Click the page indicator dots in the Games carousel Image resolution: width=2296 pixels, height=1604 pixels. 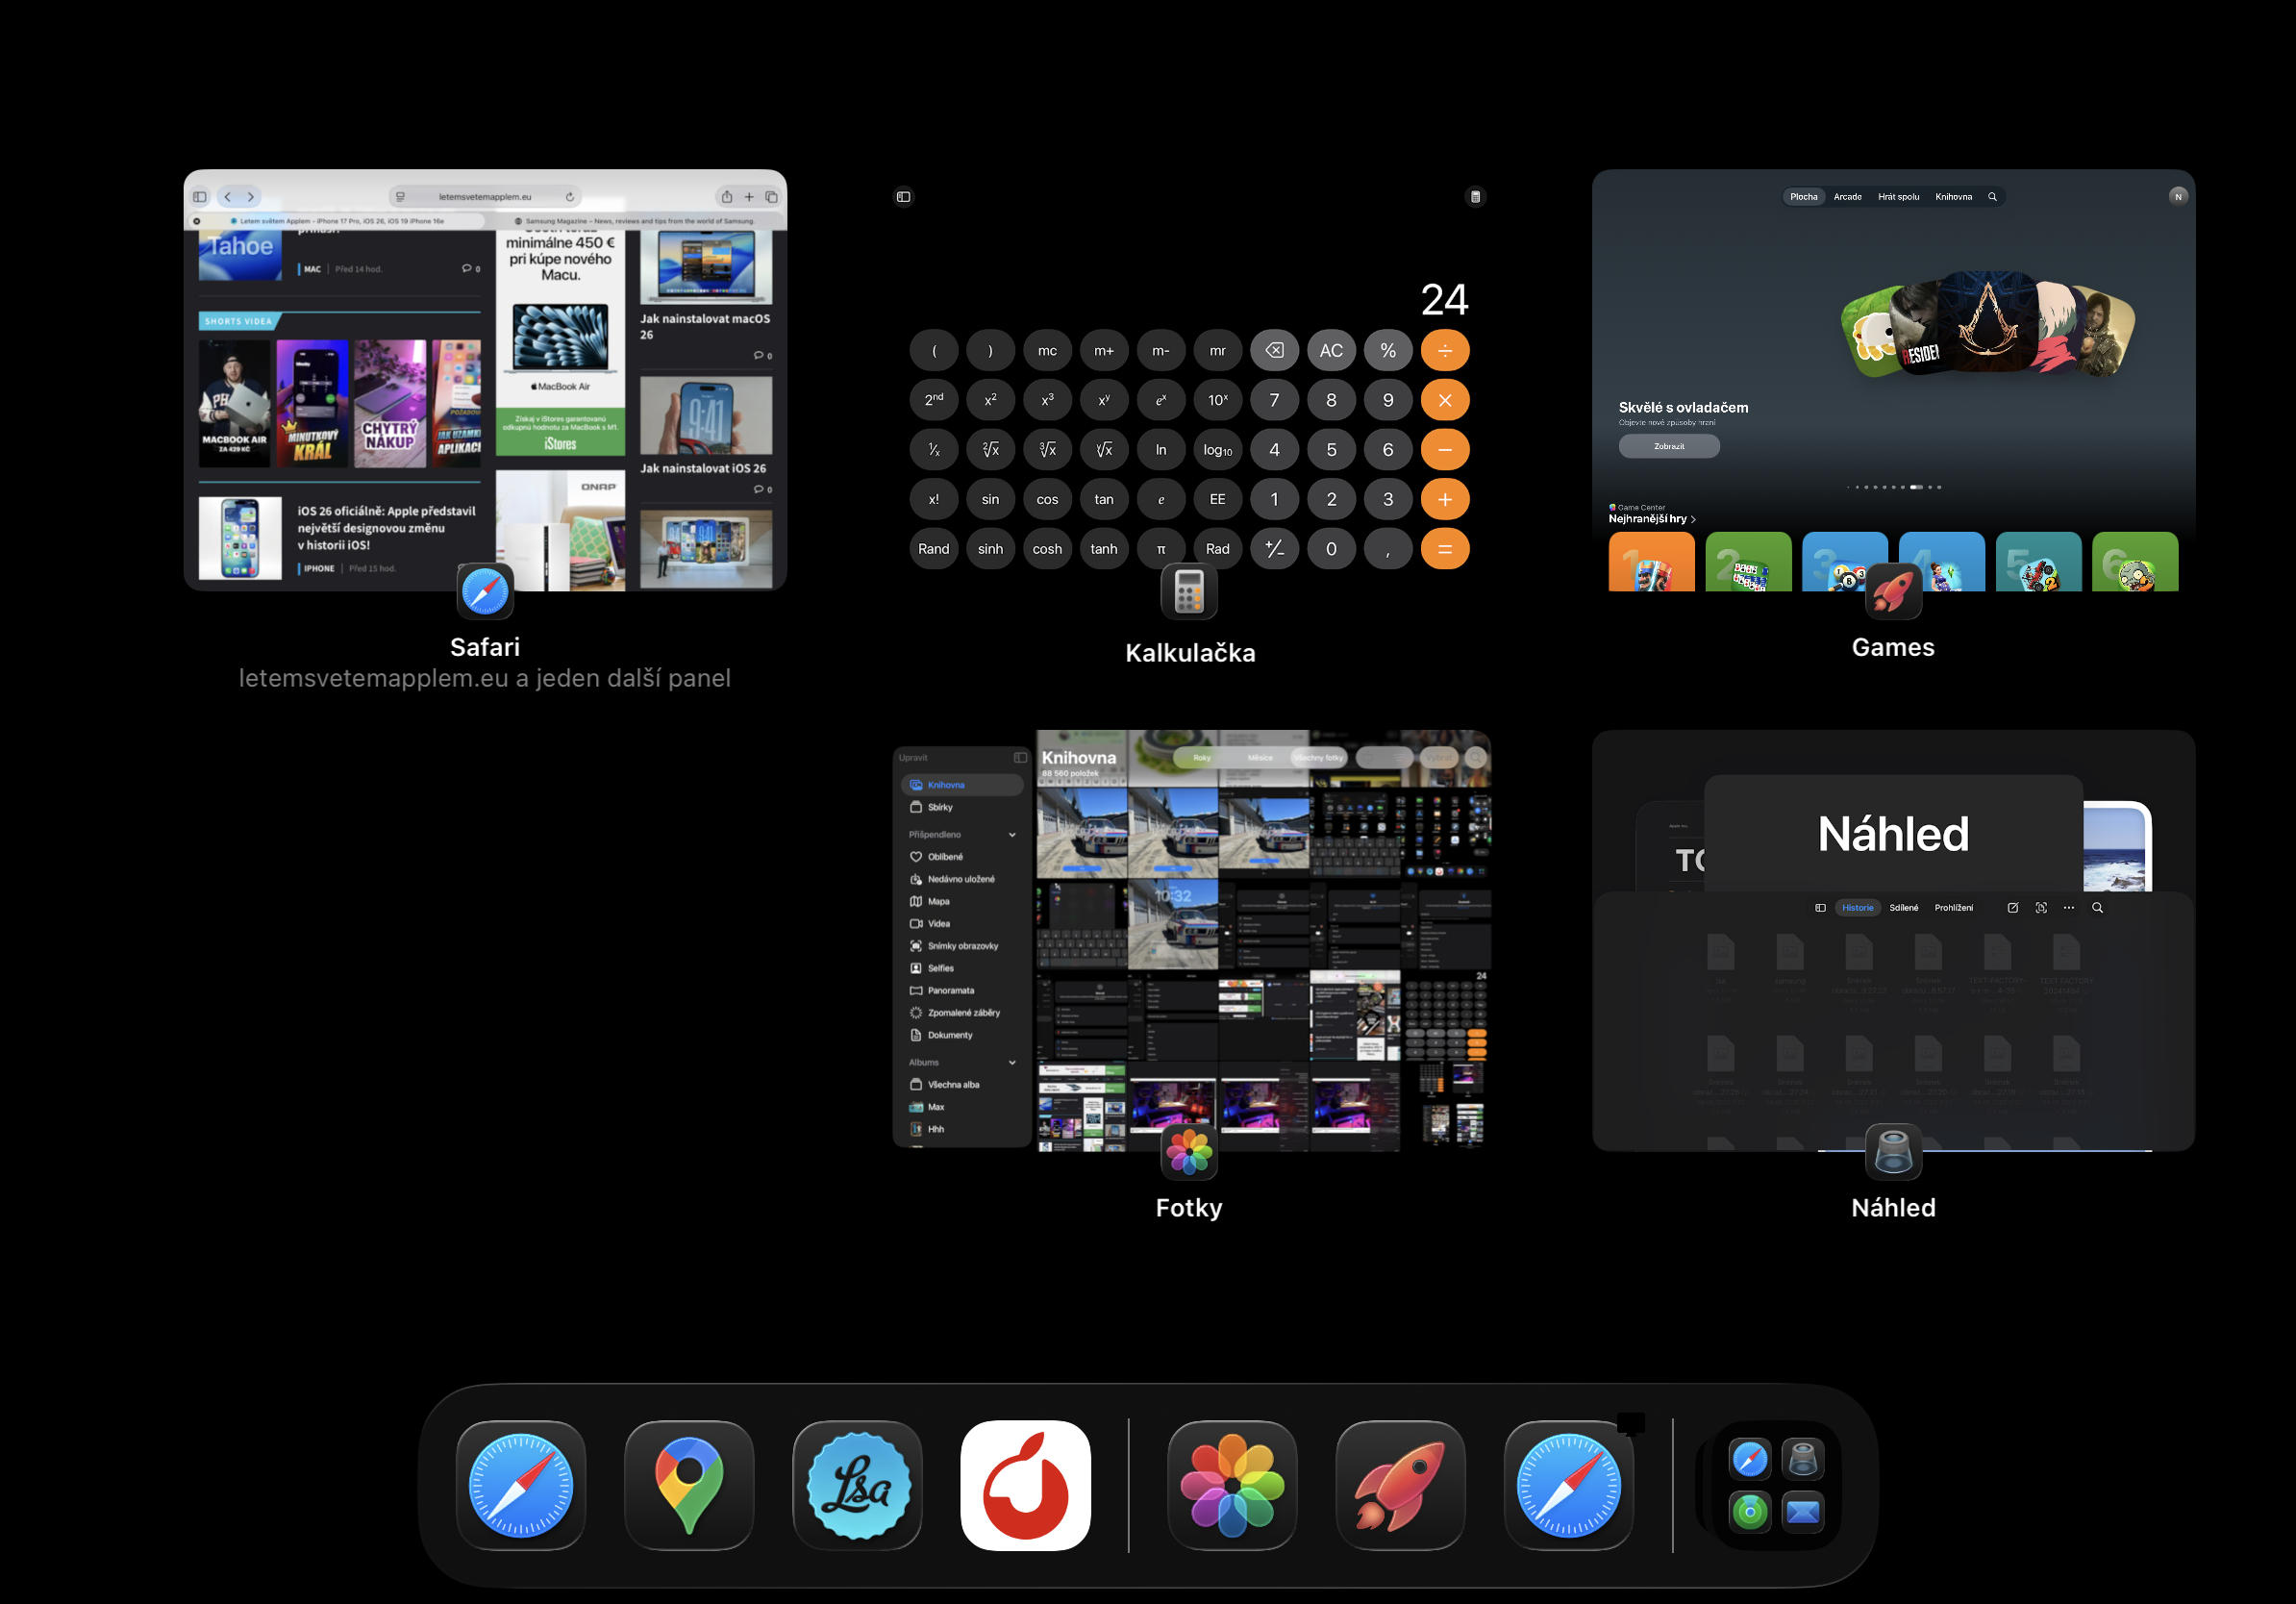pos(1893,487)
